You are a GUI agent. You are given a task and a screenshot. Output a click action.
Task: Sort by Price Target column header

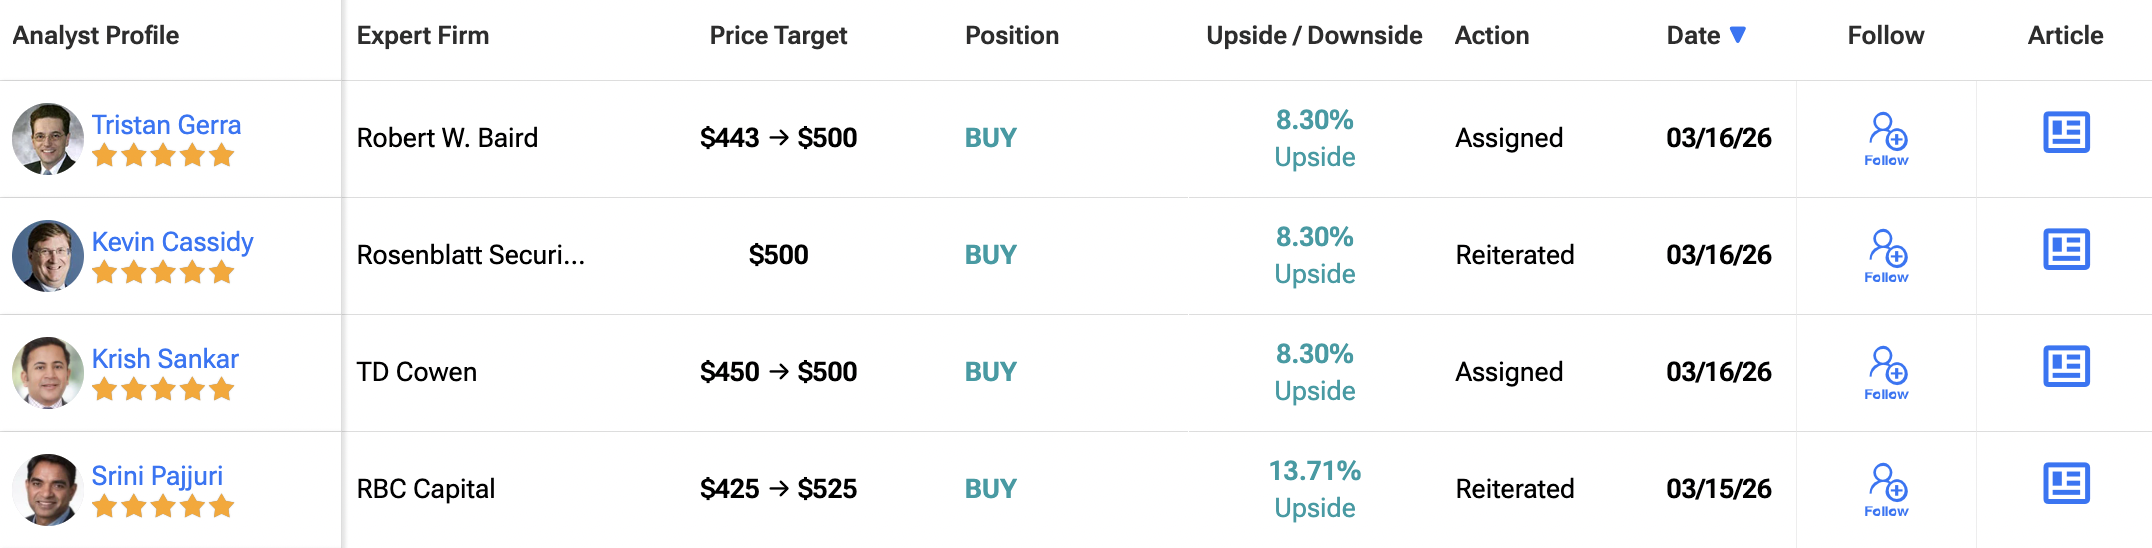point(778,36)
